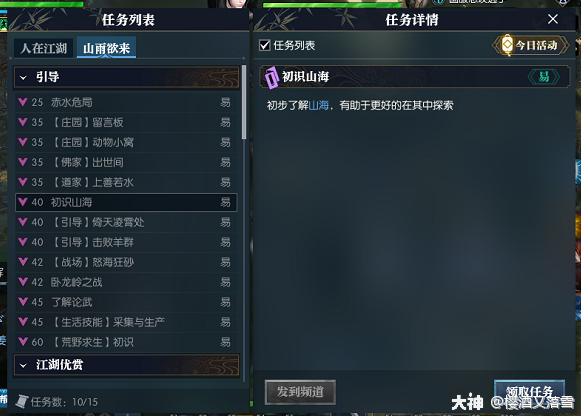The image size is (581, 416).
Task: Click purple marker icon beside 了解论武
Action: click(23, 302)
